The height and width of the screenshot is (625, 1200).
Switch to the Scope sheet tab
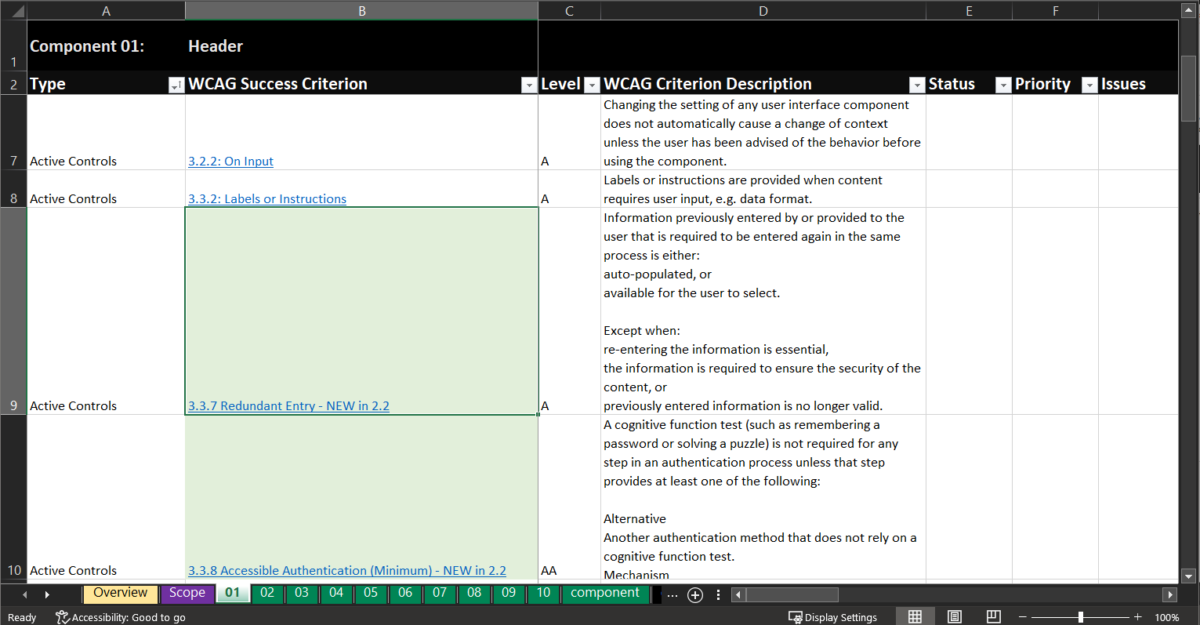[x=187, y=593]
